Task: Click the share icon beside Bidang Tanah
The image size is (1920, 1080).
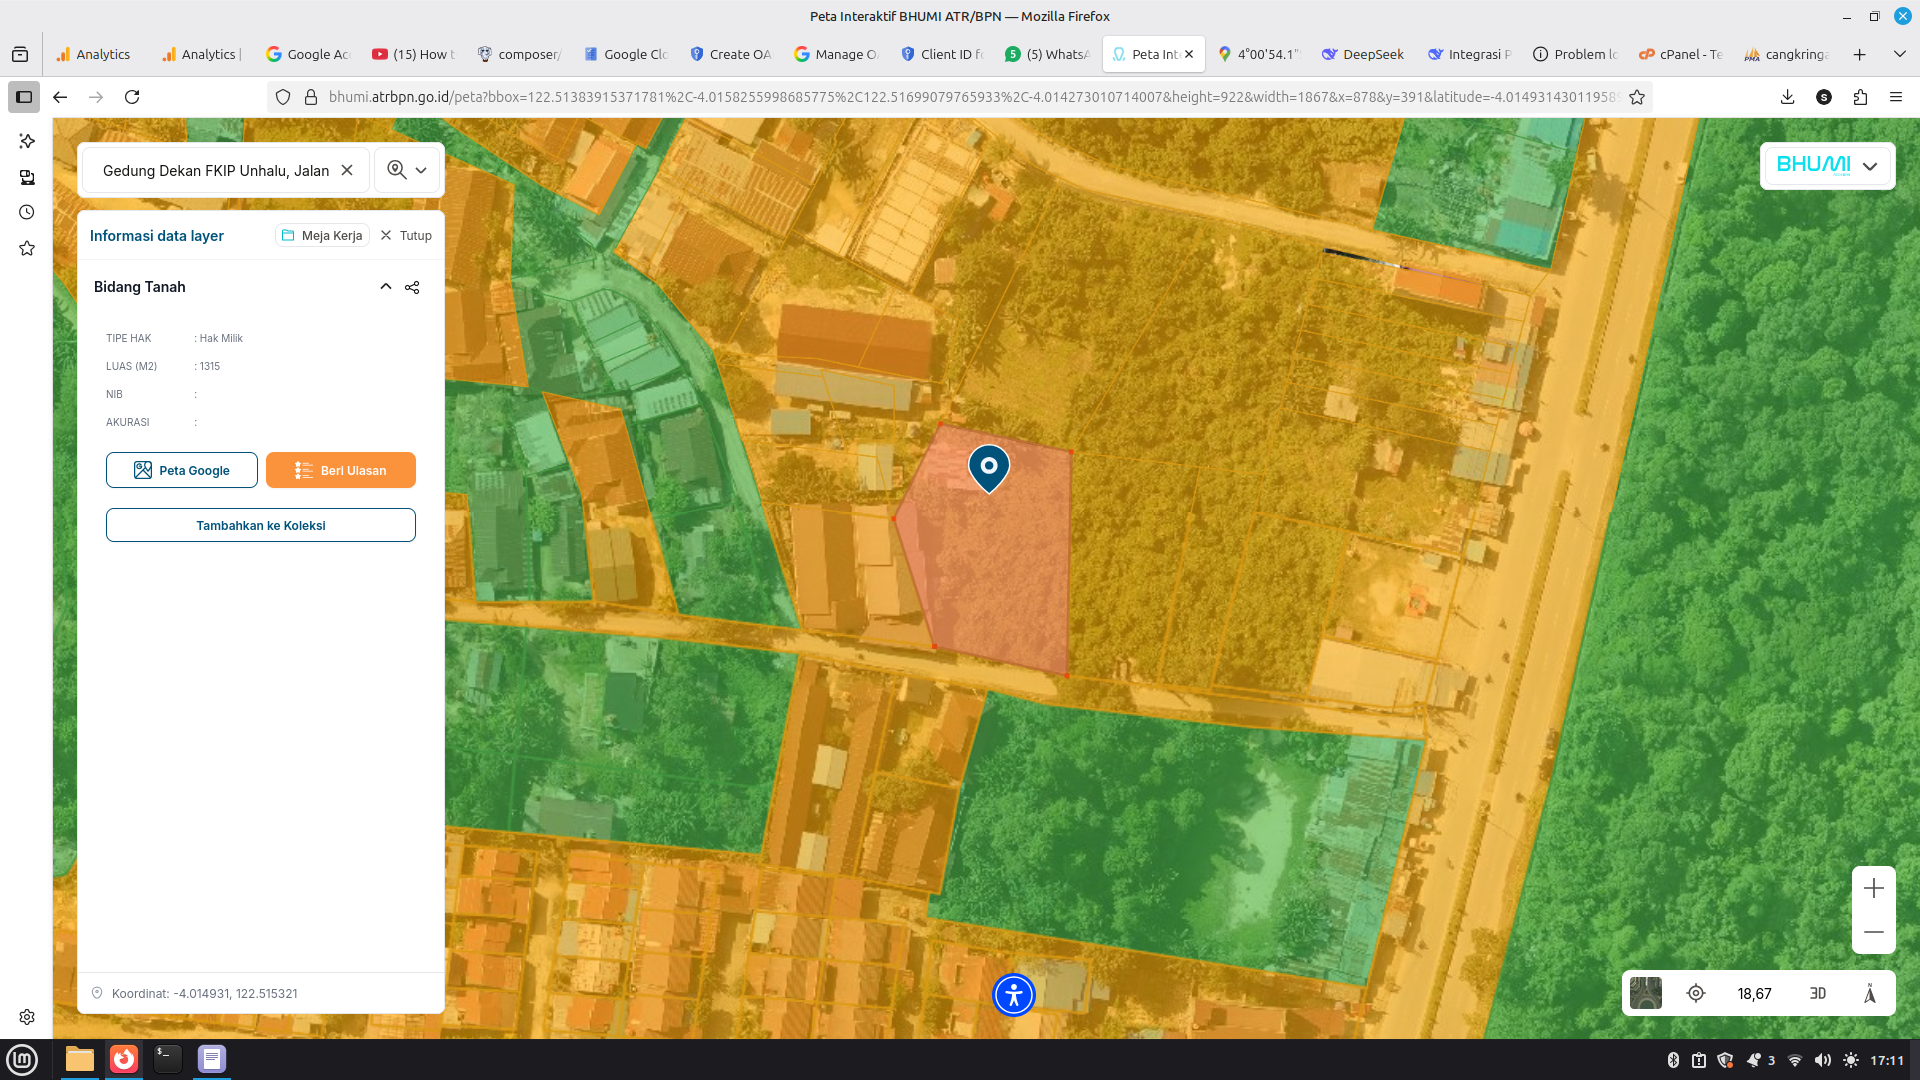Action: (x=412, y=287)
